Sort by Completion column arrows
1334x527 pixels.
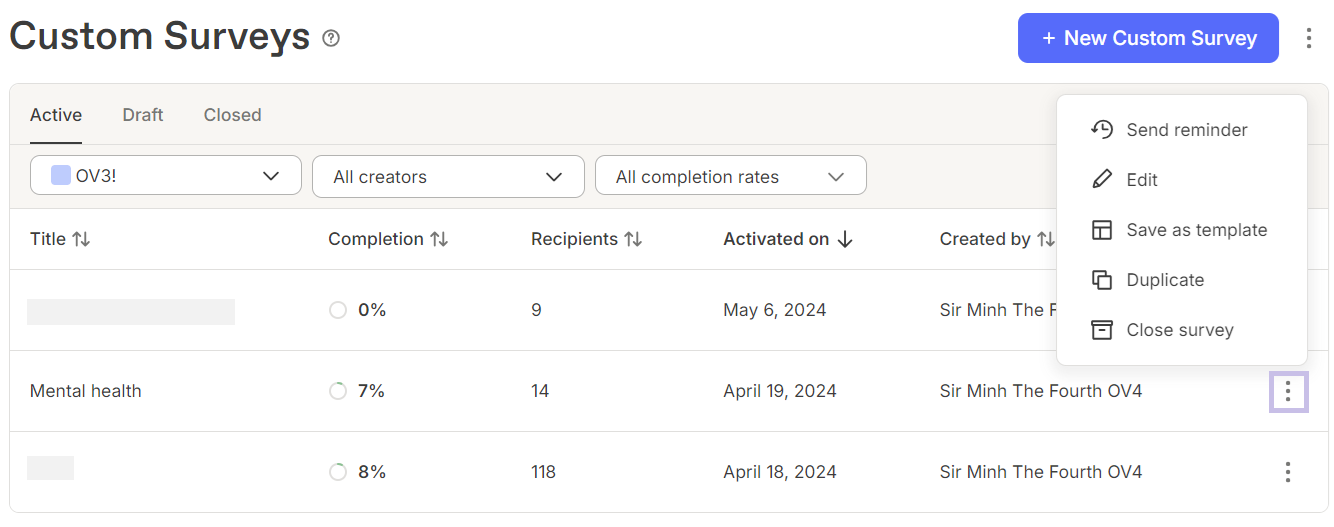click(439, 239)
